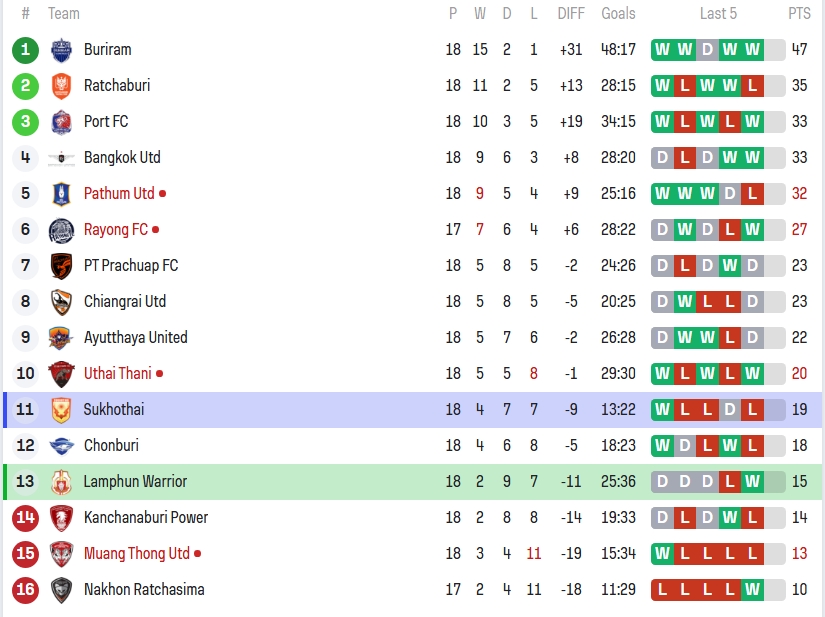This screenshot has width=825, height=617.
Task: Click the Chonburi shark logo
Action: [61, 446]
